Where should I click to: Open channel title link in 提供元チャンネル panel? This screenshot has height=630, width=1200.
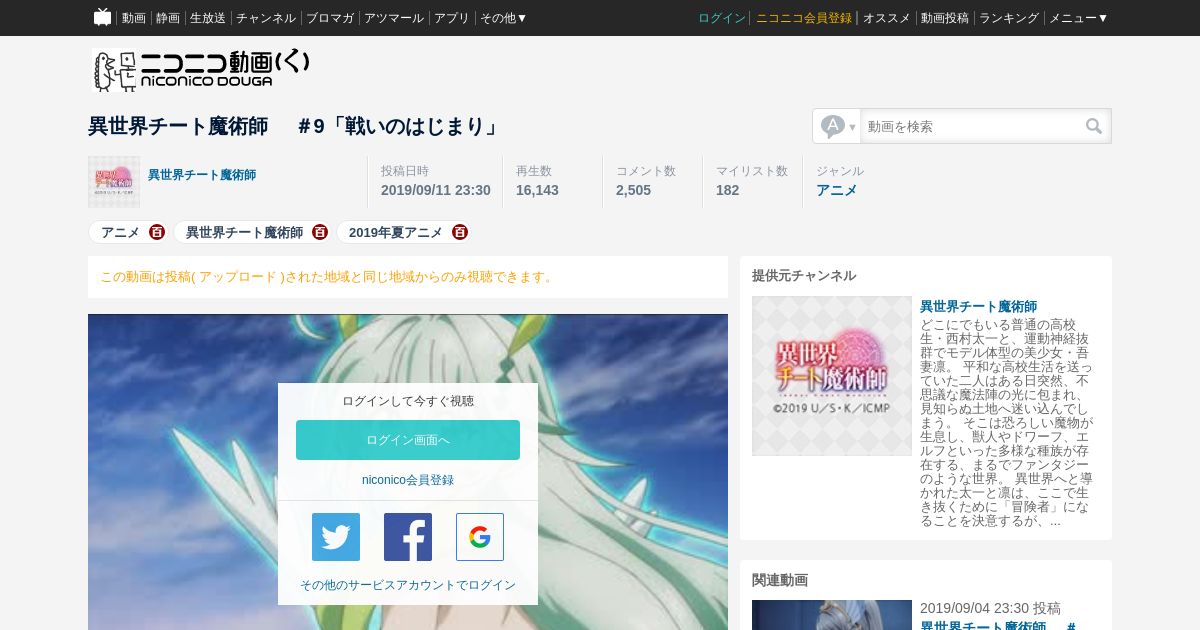click(x=978, y=306)
